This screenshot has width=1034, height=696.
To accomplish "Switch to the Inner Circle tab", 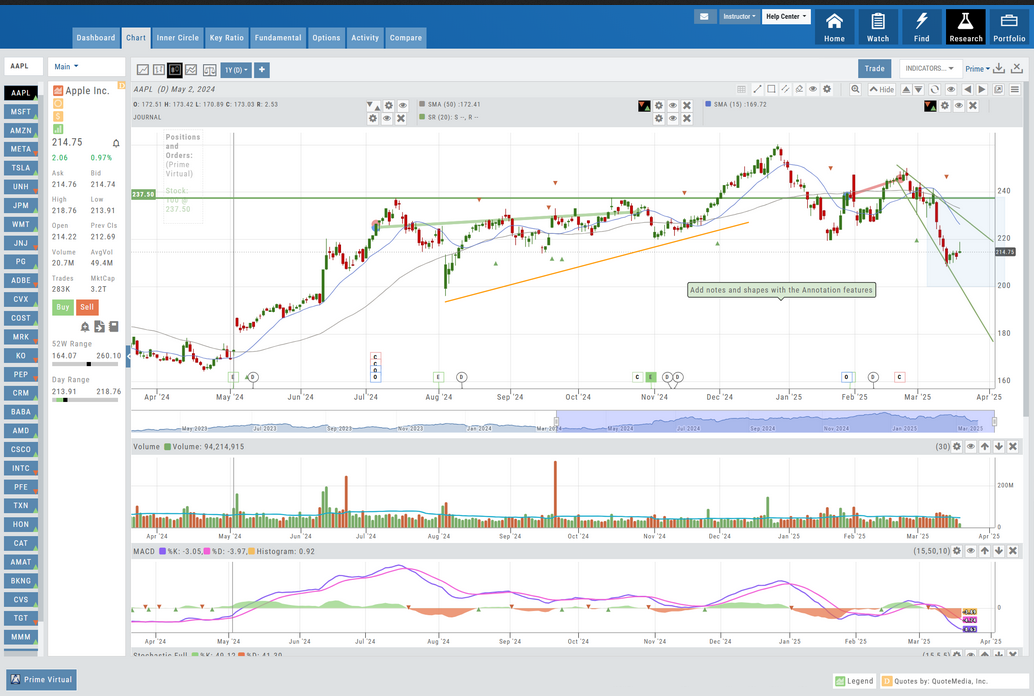I will [177, 38].
